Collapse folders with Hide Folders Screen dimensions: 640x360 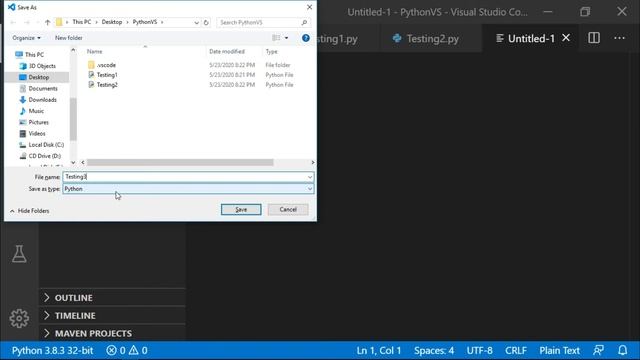(x=29, y=211)
